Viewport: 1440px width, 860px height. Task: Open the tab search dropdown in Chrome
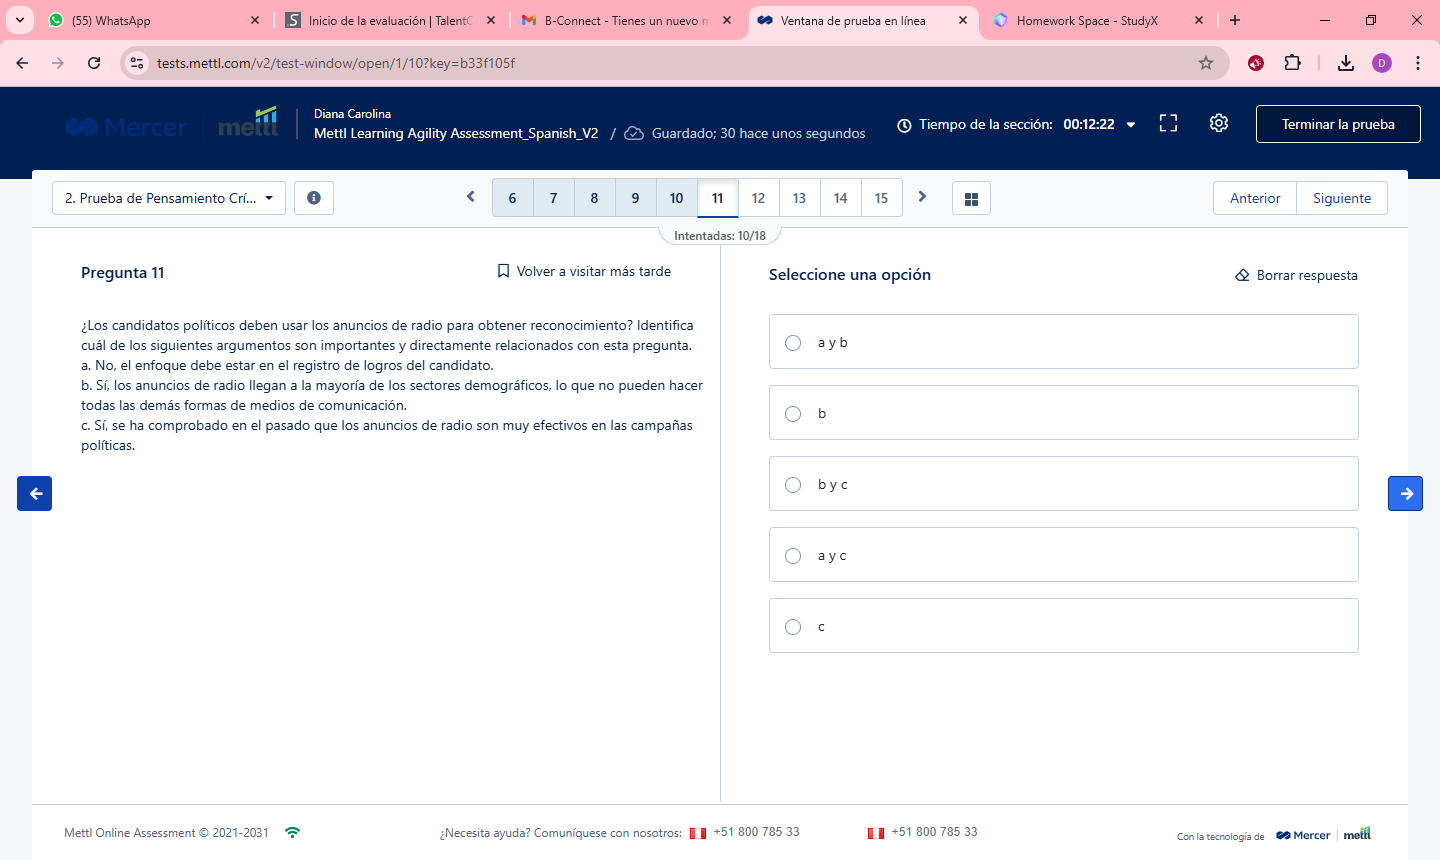pos(20,20)
